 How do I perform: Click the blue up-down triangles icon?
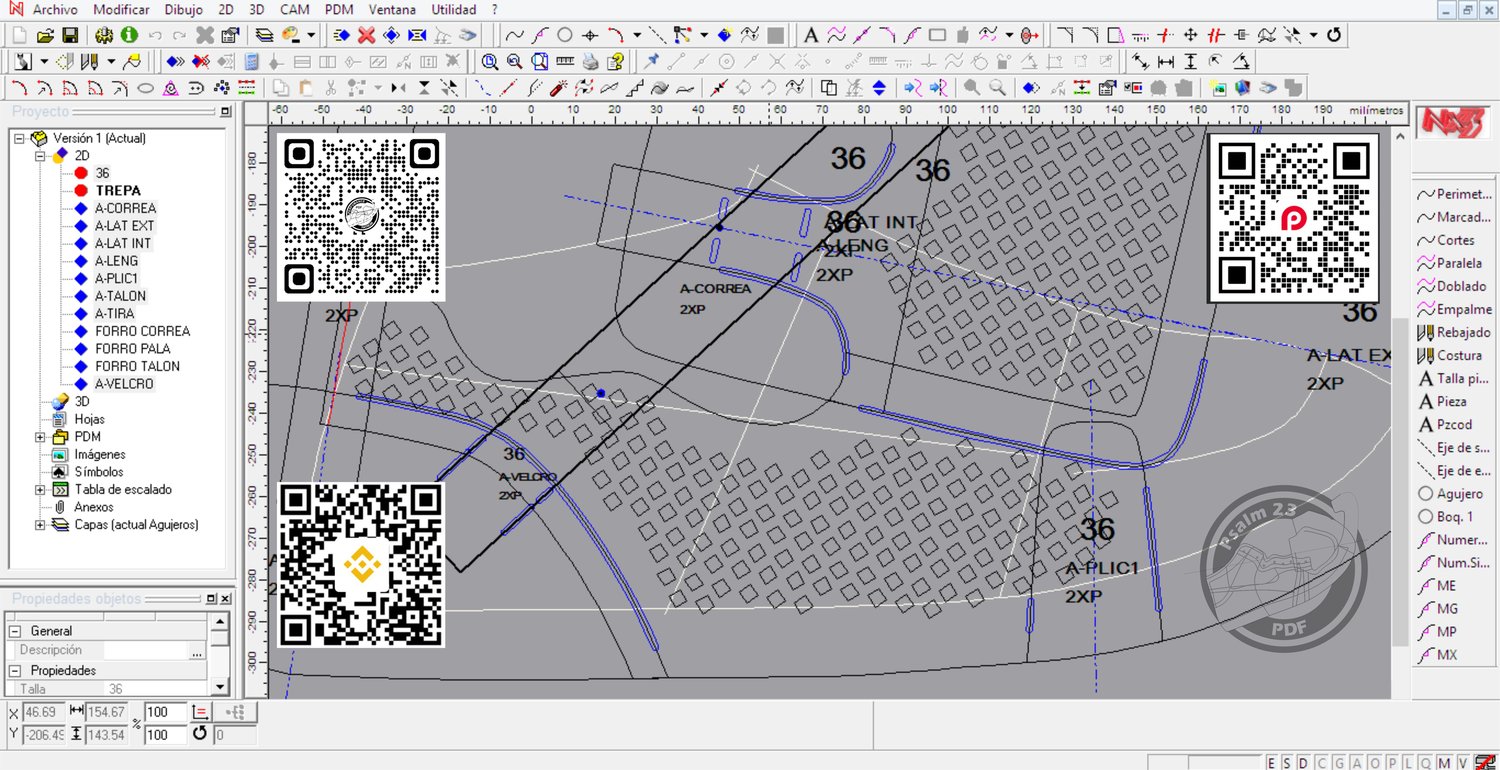click(879, 88)
